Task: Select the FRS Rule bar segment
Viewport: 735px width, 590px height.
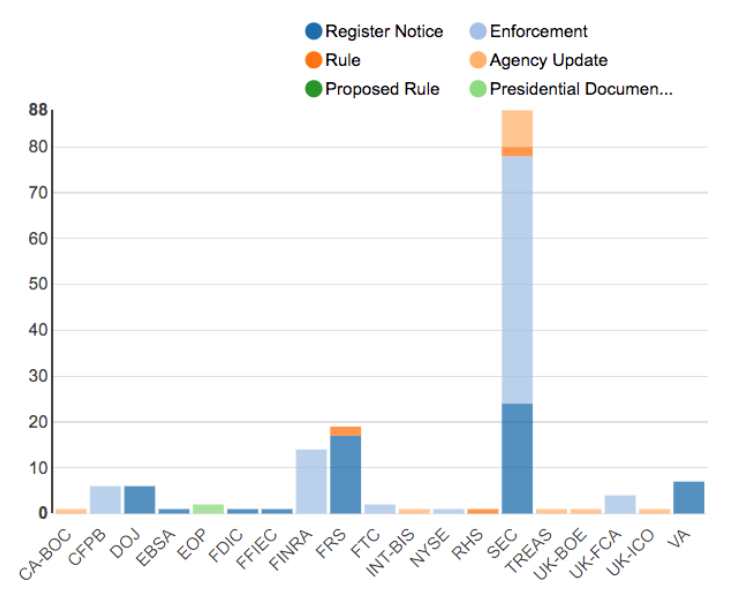Action: point(345,431)
